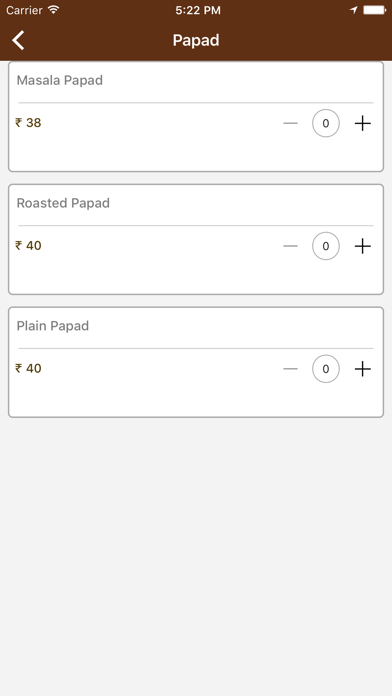Decrease Plain Papad quantity with minus
Viewport: 392px width, 696px height.
[290, 369]
